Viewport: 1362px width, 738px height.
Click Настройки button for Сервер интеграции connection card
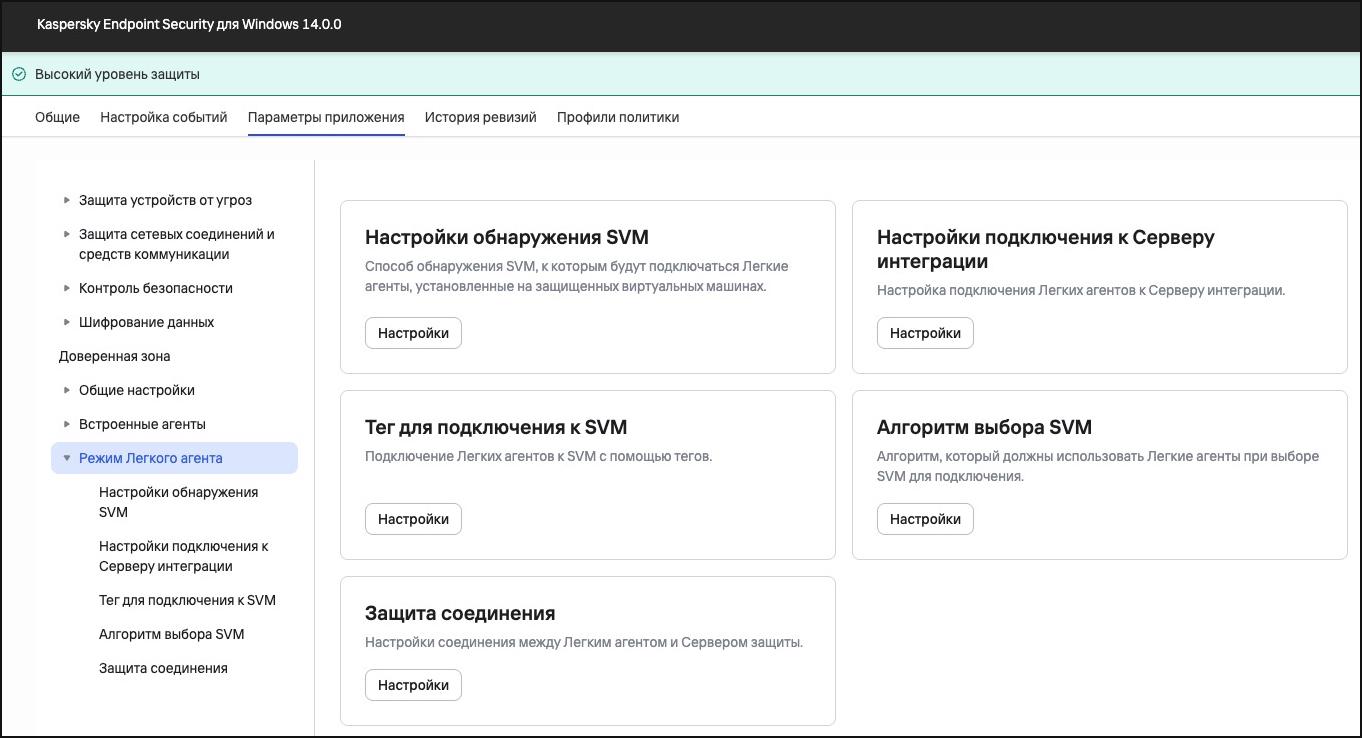coord(925,333)
